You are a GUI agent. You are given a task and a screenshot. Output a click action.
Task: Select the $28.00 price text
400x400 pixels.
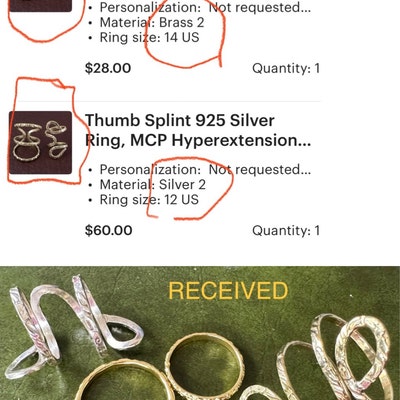pyautogui.click(x=108, y=68)
